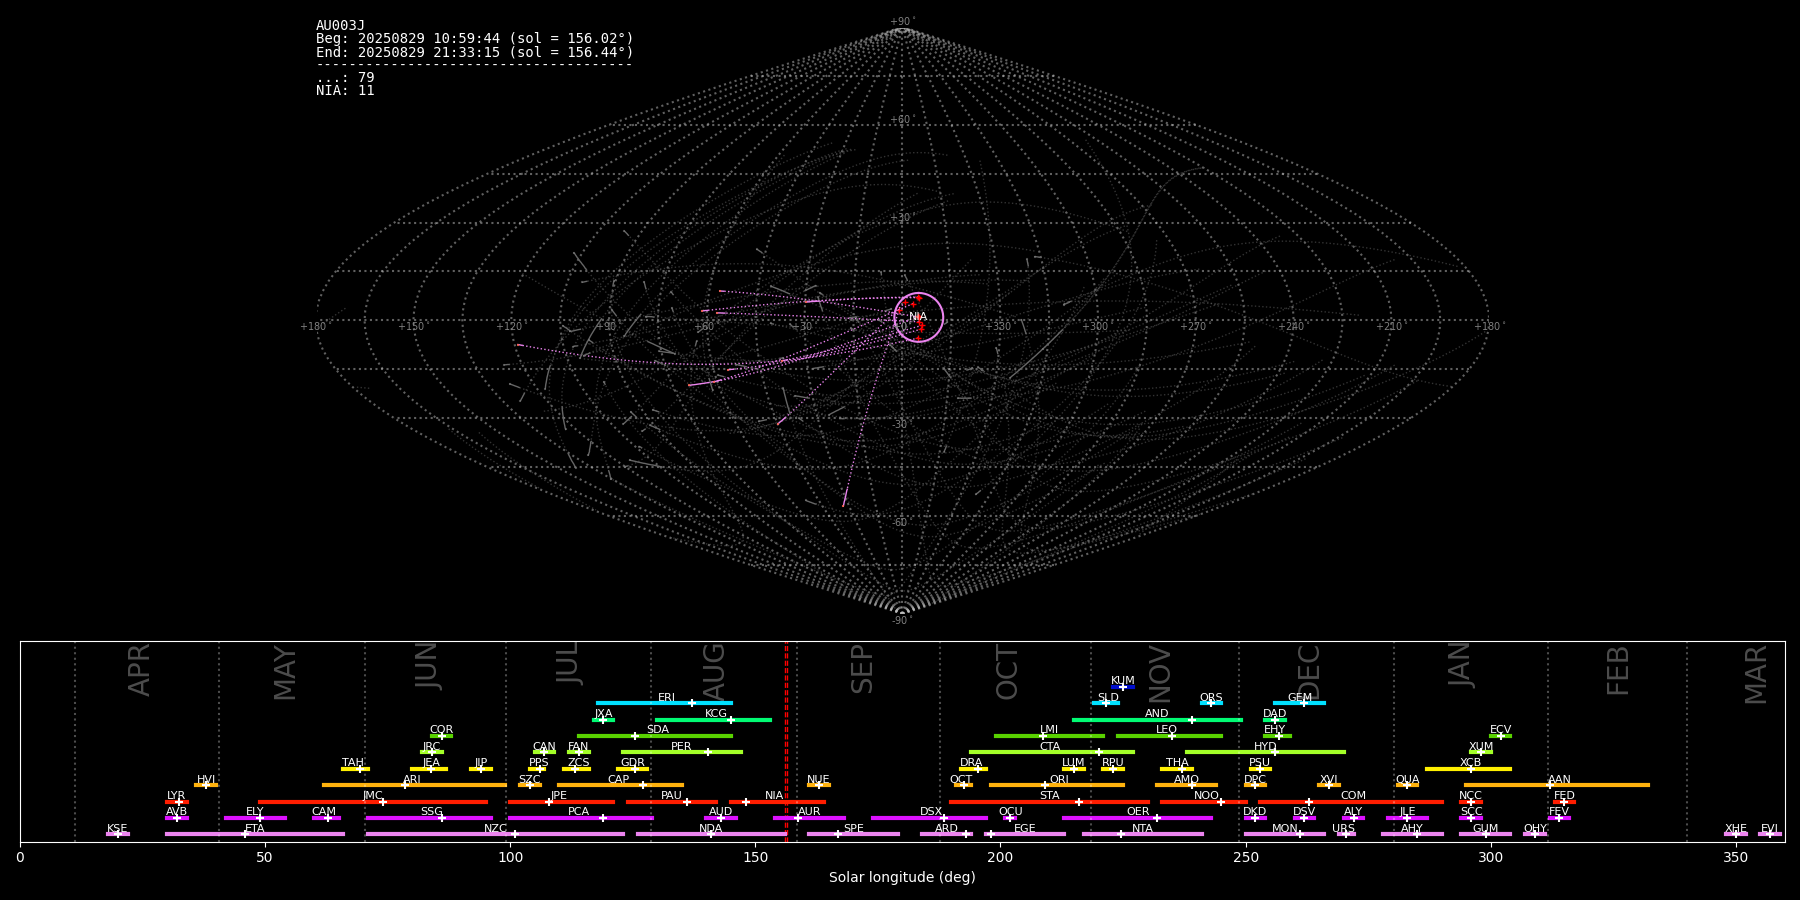The width and height of the screenshot is (1800, 900).
Task: Click the 350 tick on the solar longitude axis
Action: tap(1736, 857)
